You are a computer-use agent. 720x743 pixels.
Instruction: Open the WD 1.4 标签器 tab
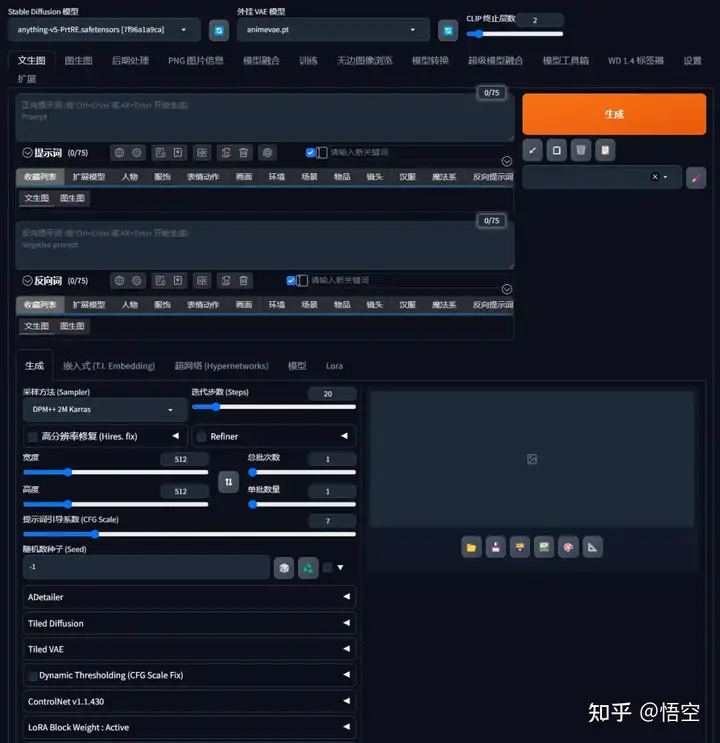(x=636, y=61)
